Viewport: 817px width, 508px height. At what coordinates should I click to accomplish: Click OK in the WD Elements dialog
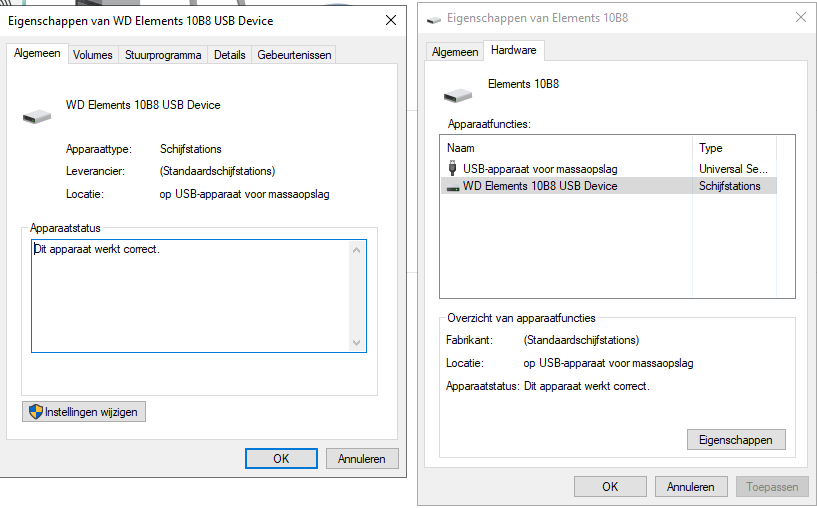(x=281, y=458)
